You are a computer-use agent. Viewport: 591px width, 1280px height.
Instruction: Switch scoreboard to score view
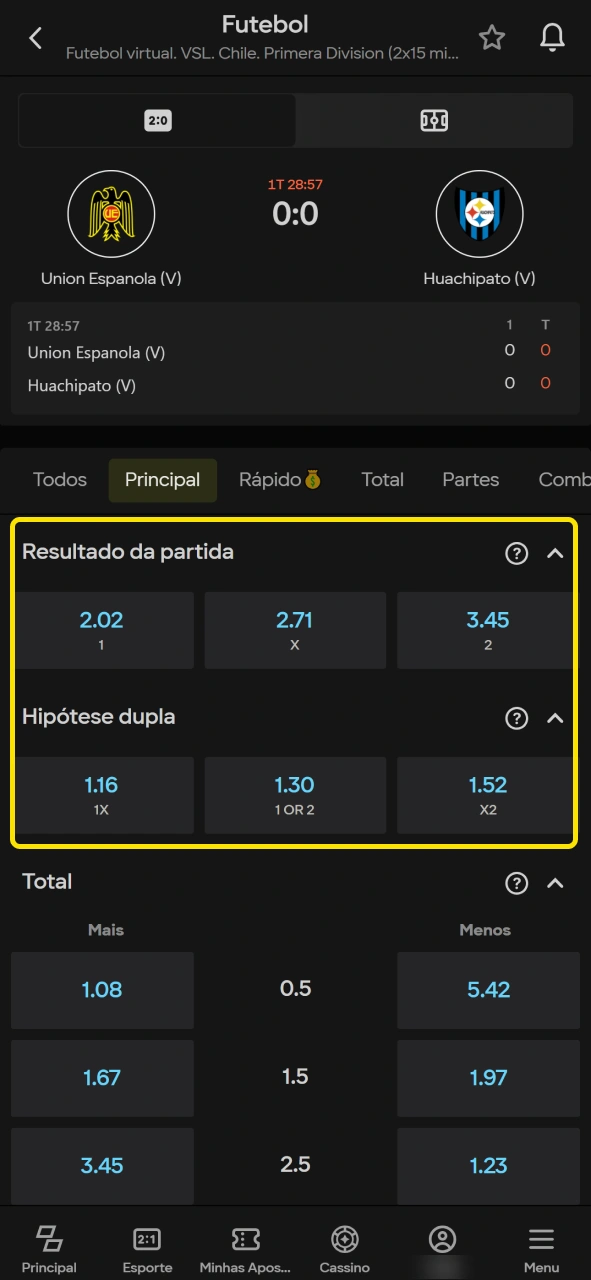coord(157,120)
